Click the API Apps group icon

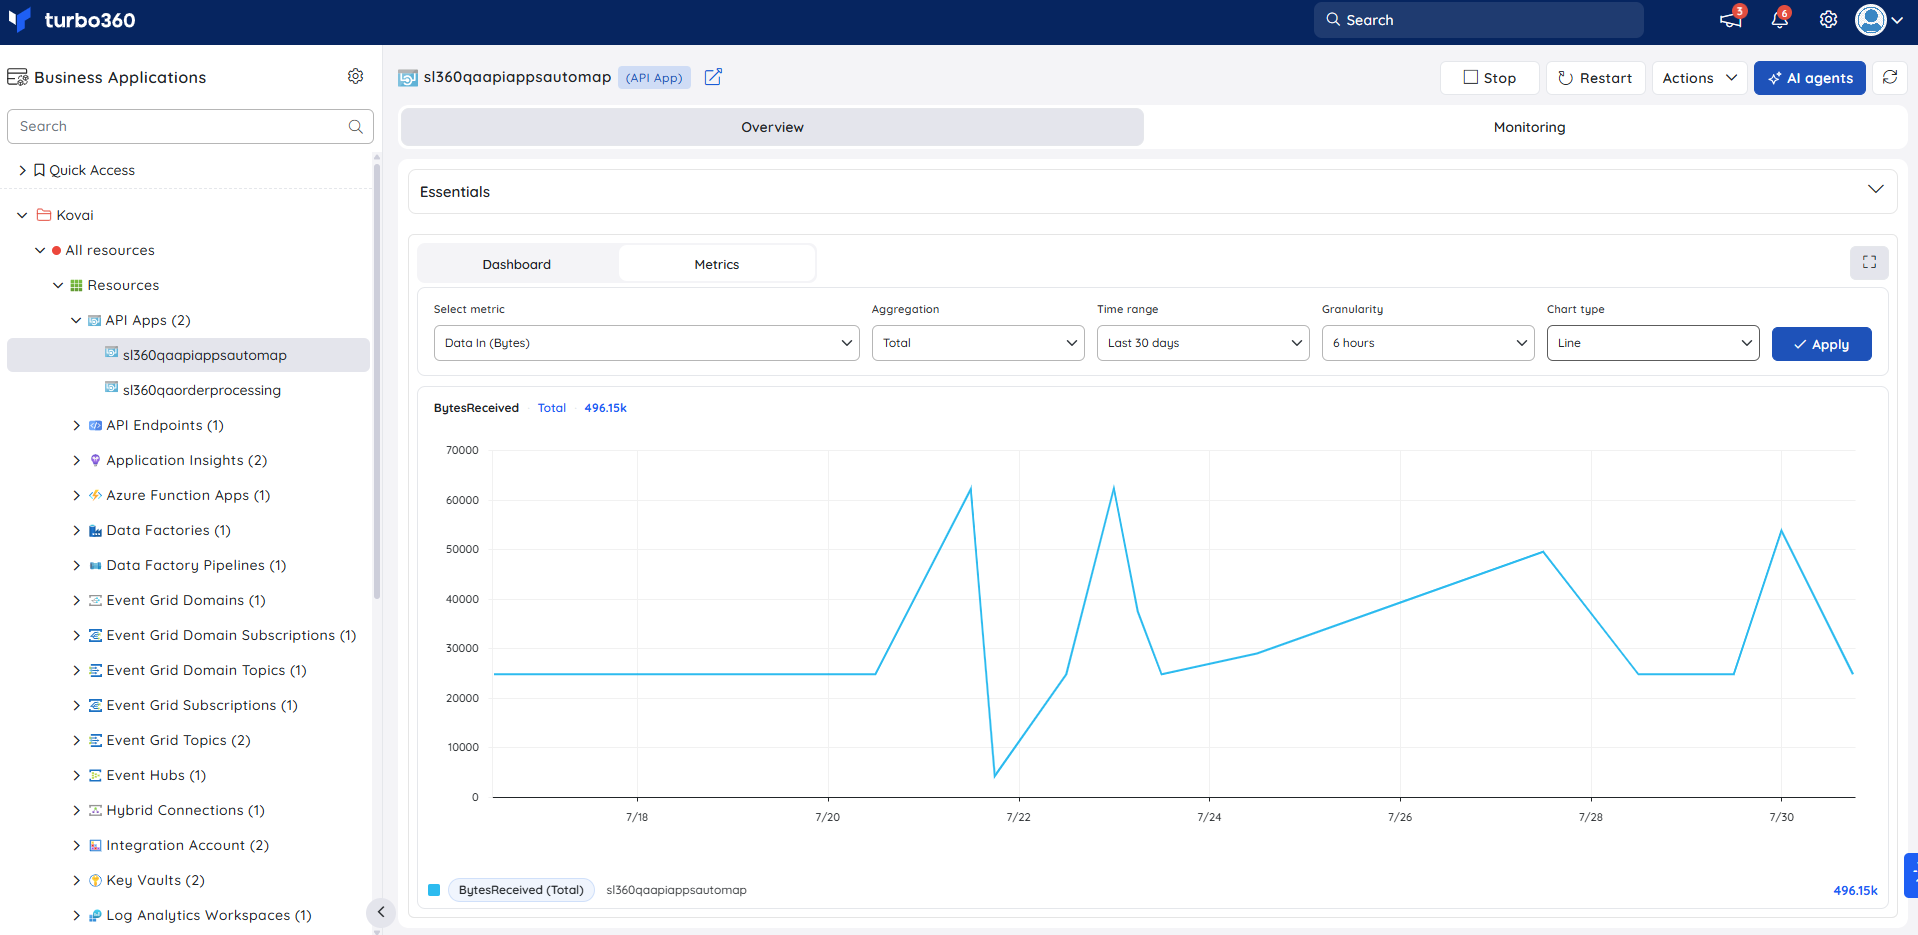(95, 320)
